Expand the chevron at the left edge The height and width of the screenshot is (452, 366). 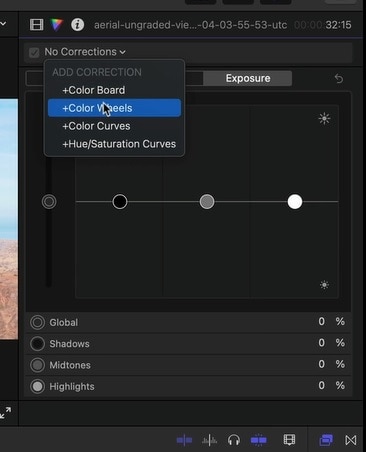(x=3, y=24)
